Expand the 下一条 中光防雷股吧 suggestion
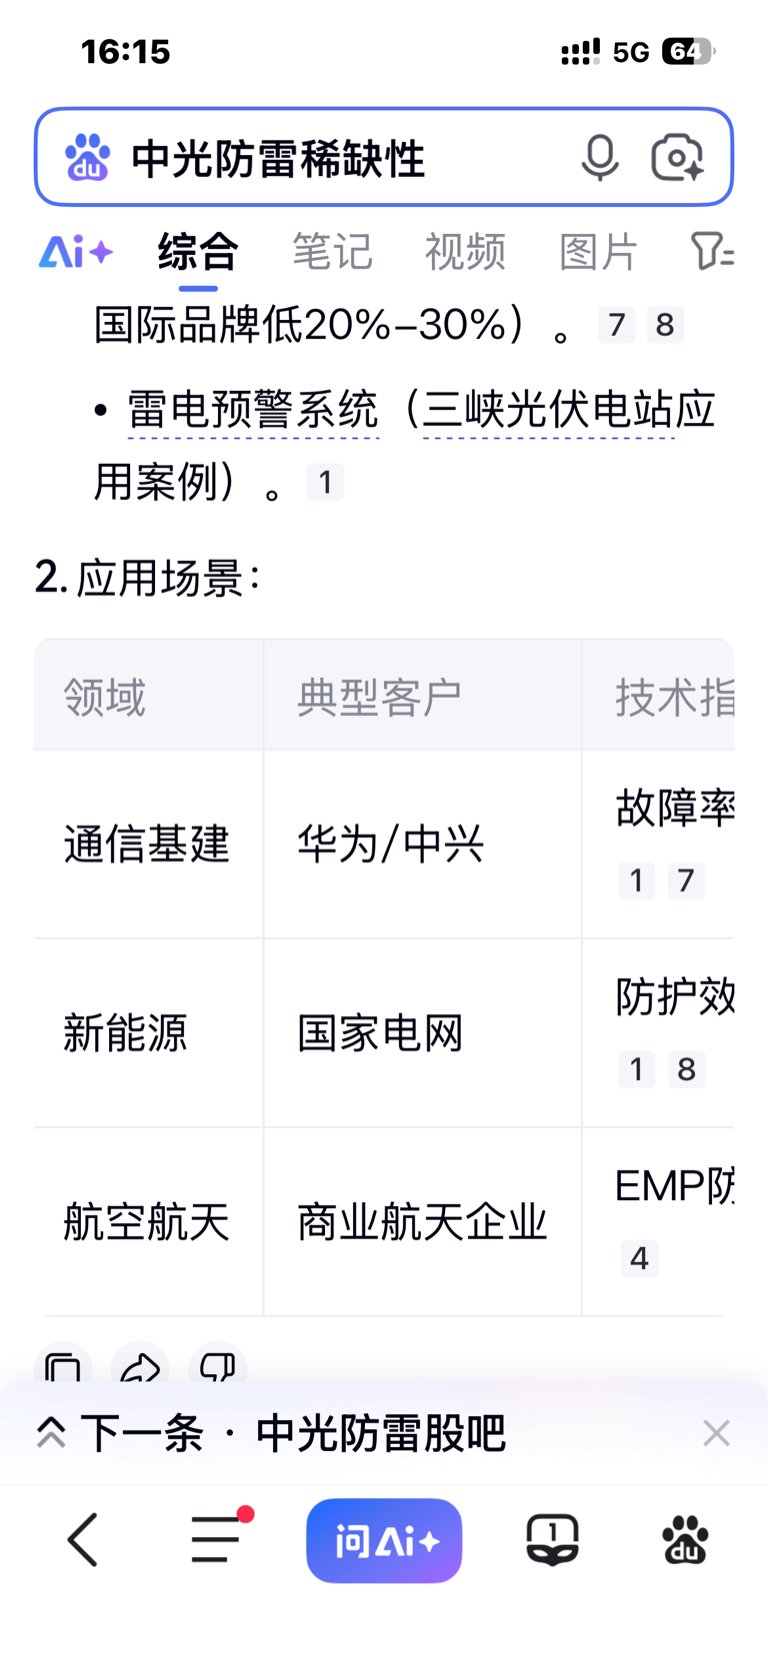Screen dimensions: 768x1663 271,1433
